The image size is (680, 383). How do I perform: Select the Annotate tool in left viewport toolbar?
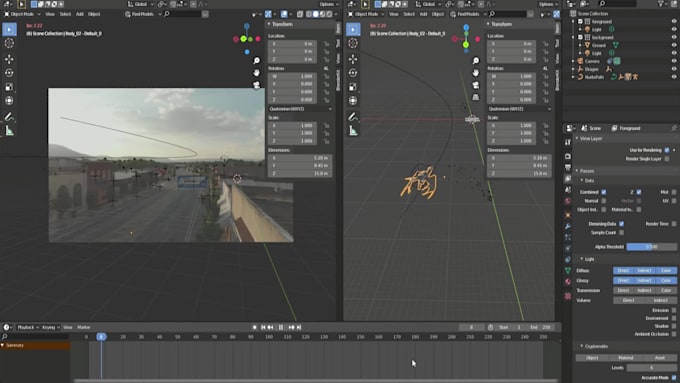tap(9, 117)
